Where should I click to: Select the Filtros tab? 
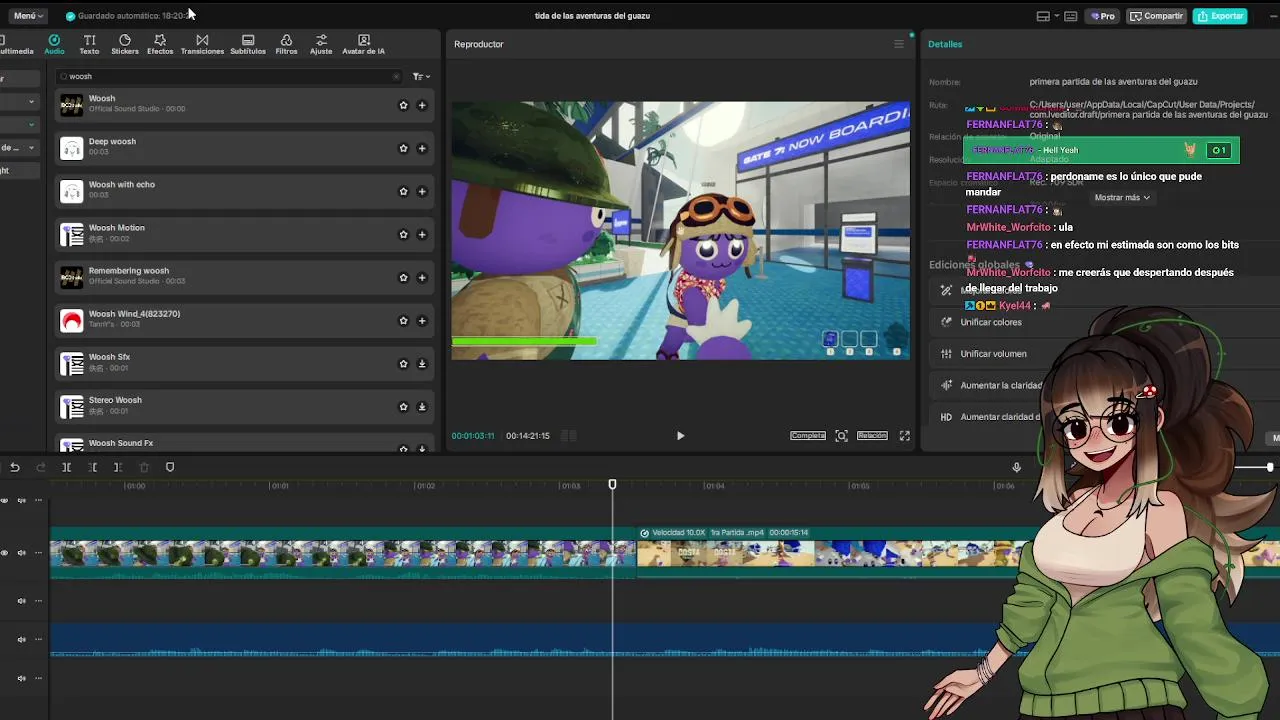point(286,44)
